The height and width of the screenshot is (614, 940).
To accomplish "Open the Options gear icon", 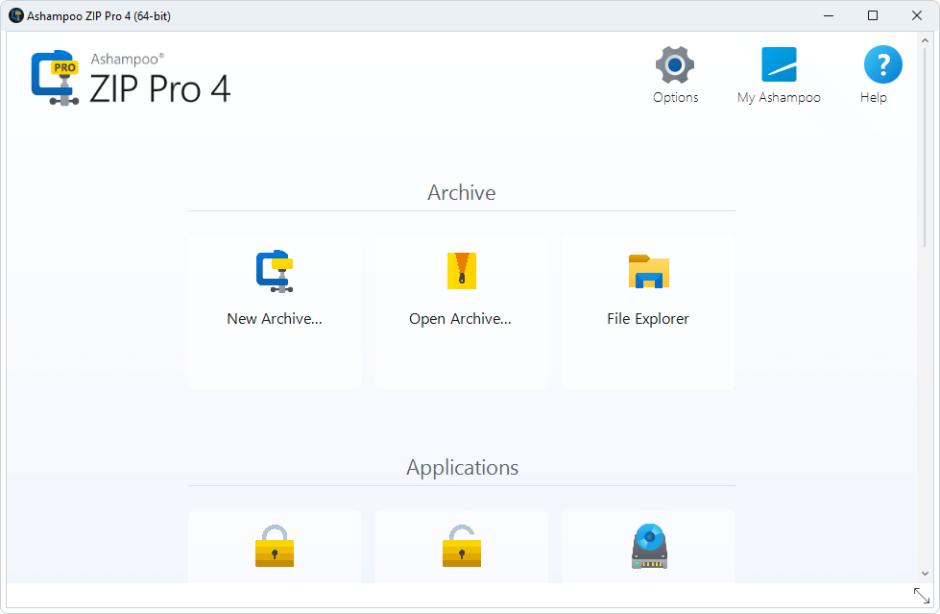I will [674, 64].
